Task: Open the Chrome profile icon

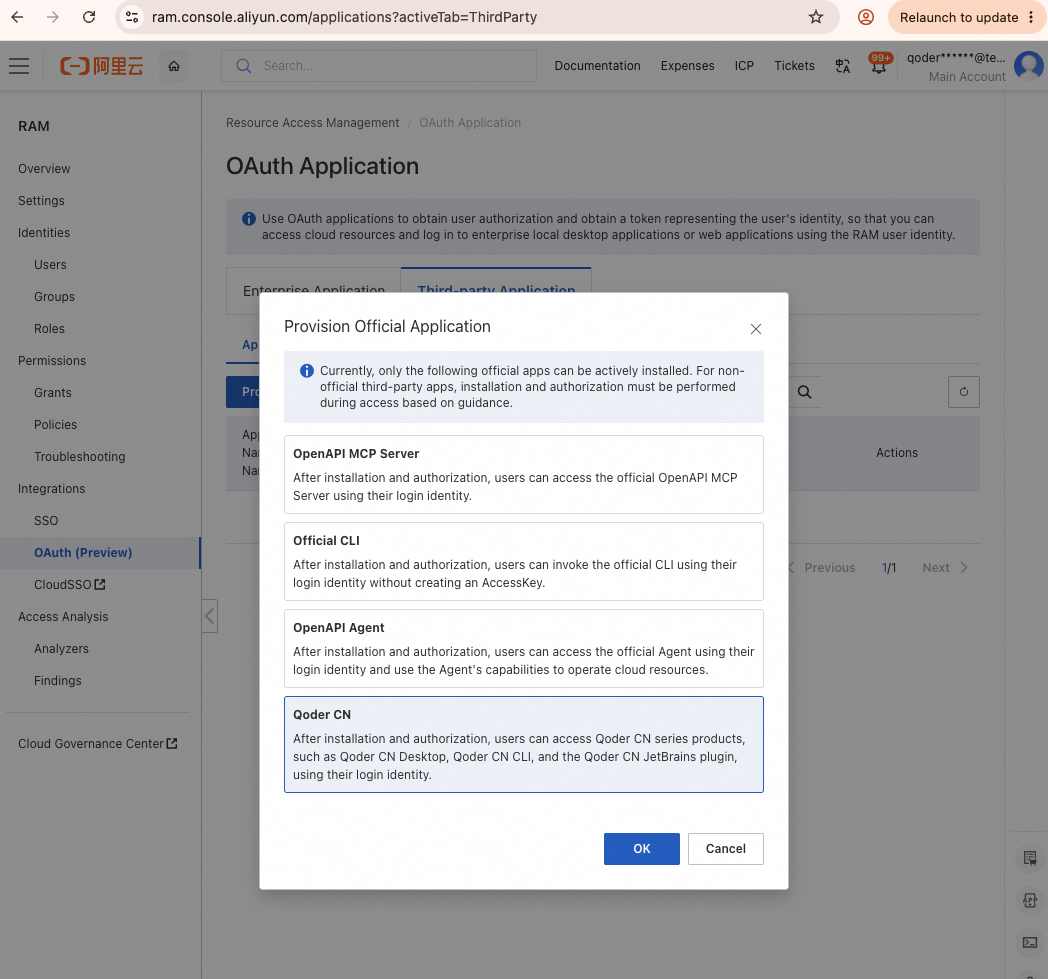Action: coord(866,17)
